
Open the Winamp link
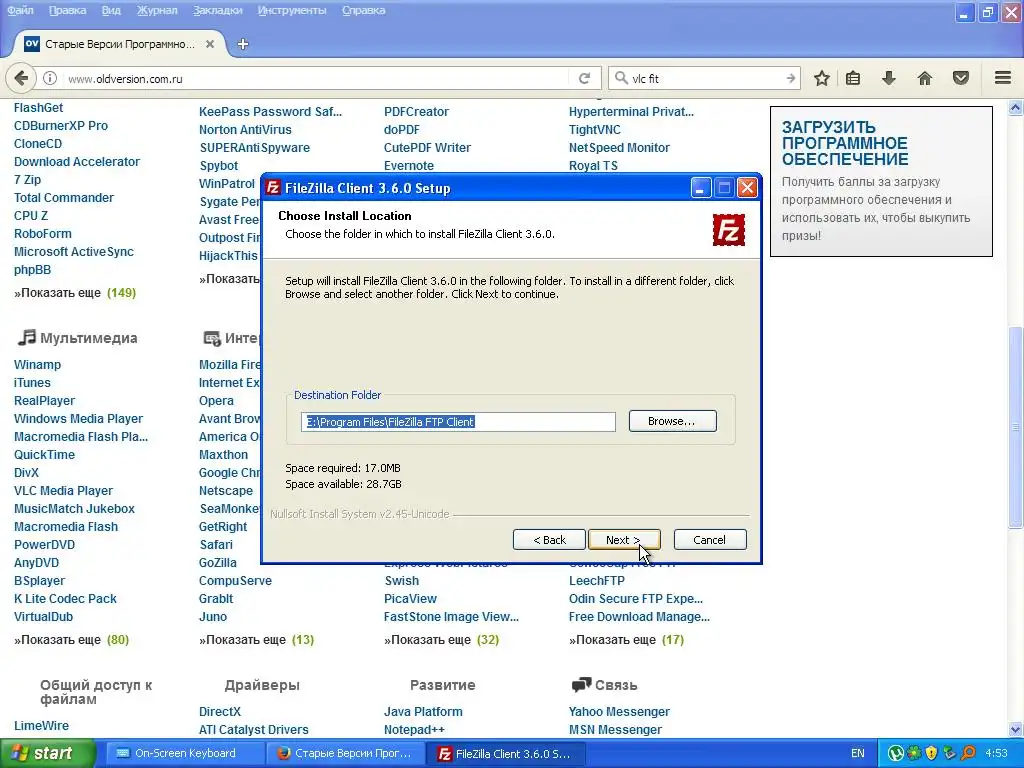[x=37, y=364]
